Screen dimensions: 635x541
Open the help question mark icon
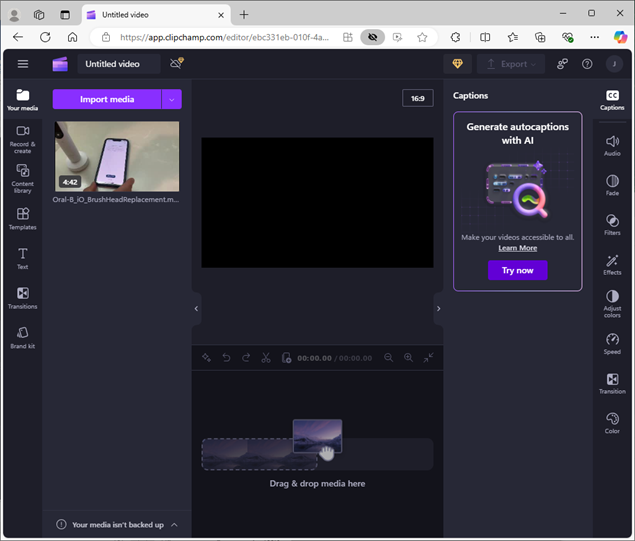[587, 64]
